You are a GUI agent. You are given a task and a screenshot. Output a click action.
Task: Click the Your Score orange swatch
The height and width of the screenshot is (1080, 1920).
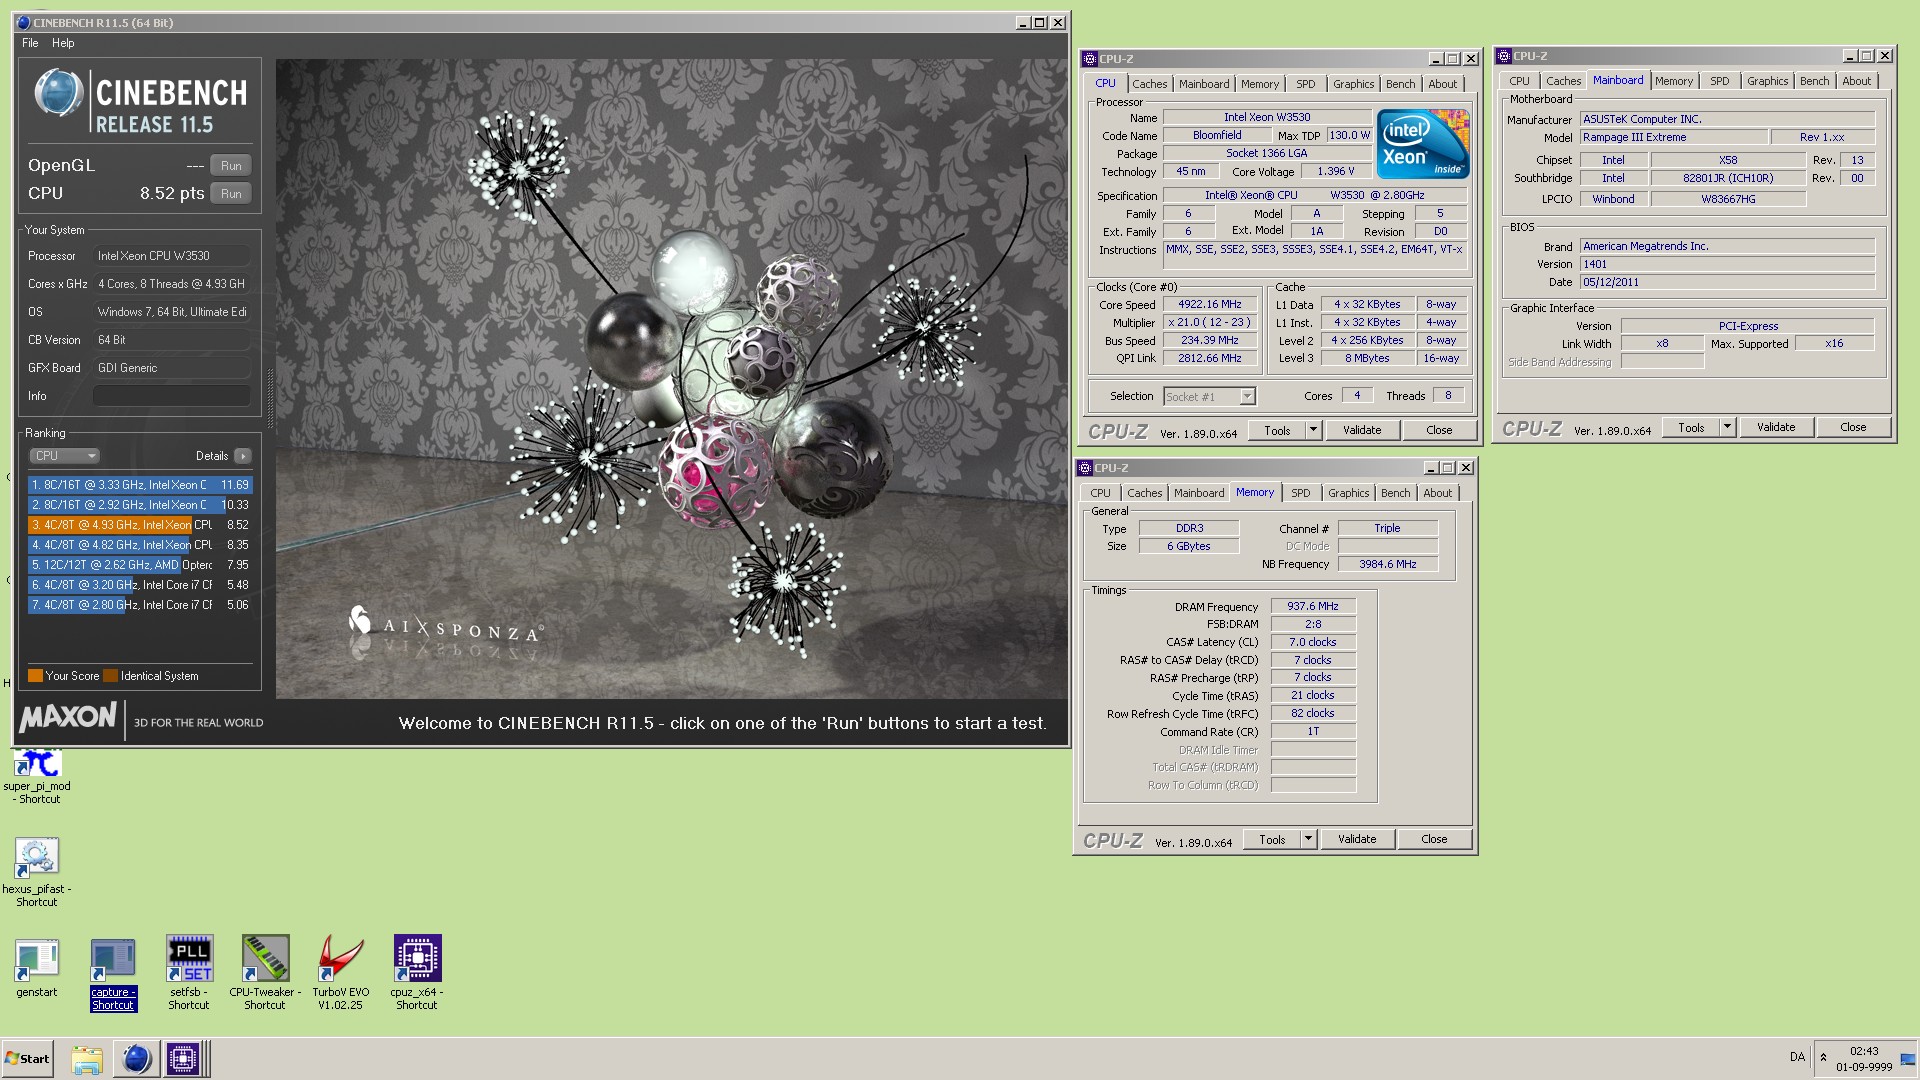point(35,676)
